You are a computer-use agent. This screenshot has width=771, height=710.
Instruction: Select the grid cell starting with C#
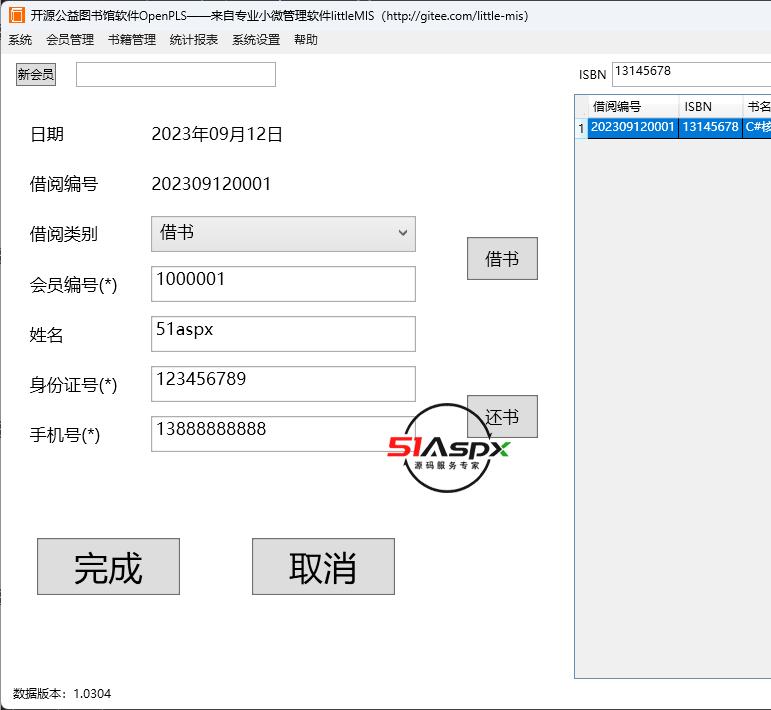[757, 127]
